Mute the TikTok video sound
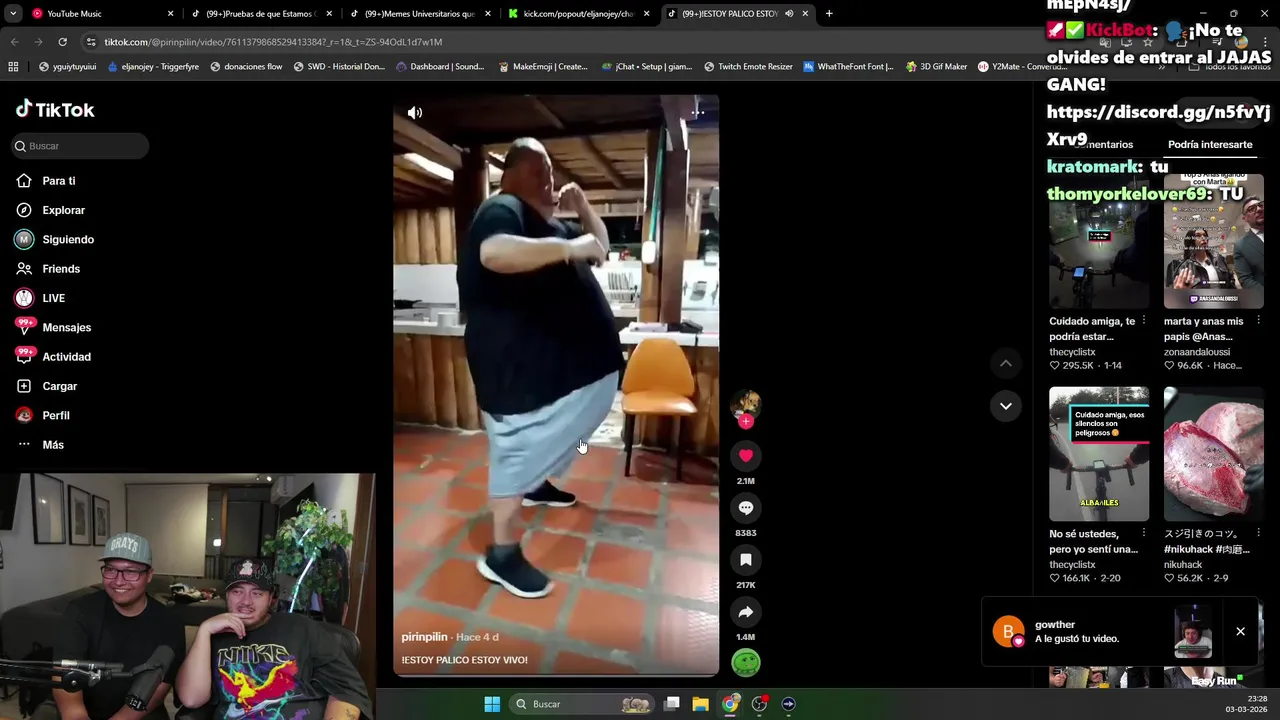The height and width of the screenshot is (720, 1280). (x=415, y=113)
